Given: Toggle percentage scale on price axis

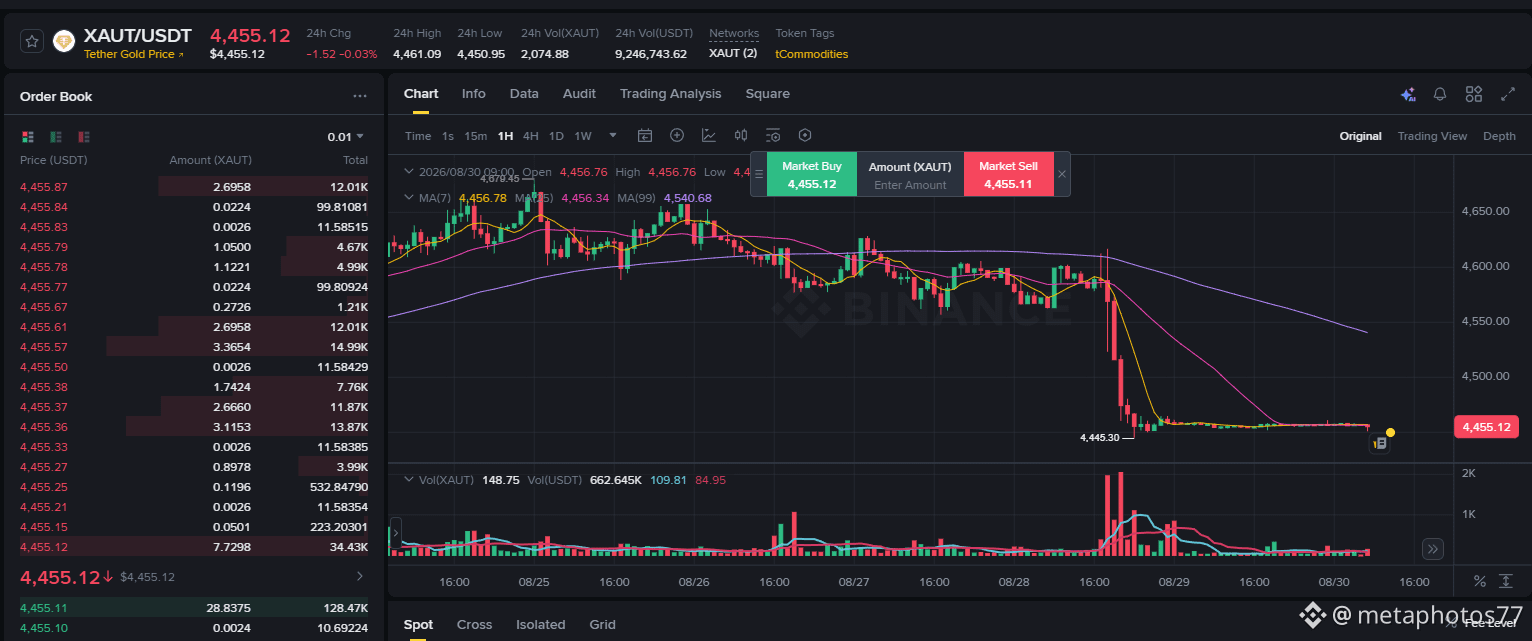Looking at the screenshot, I should (x=1480, y=581).
